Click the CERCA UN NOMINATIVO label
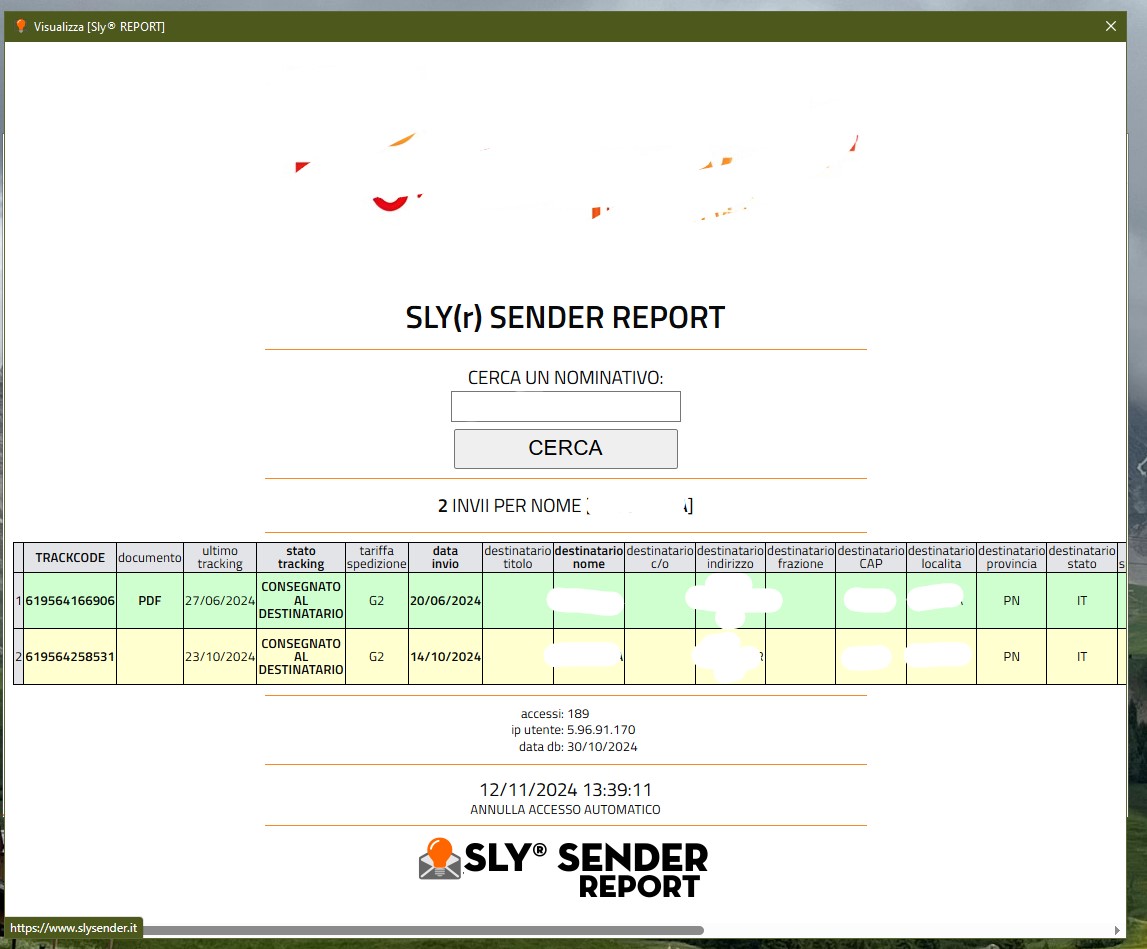 565,378
